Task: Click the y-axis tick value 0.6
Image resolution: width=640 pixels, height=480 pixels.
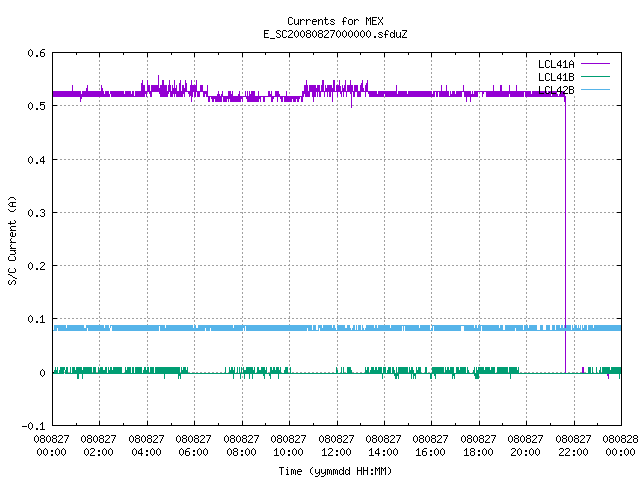Action: [36, 53]
